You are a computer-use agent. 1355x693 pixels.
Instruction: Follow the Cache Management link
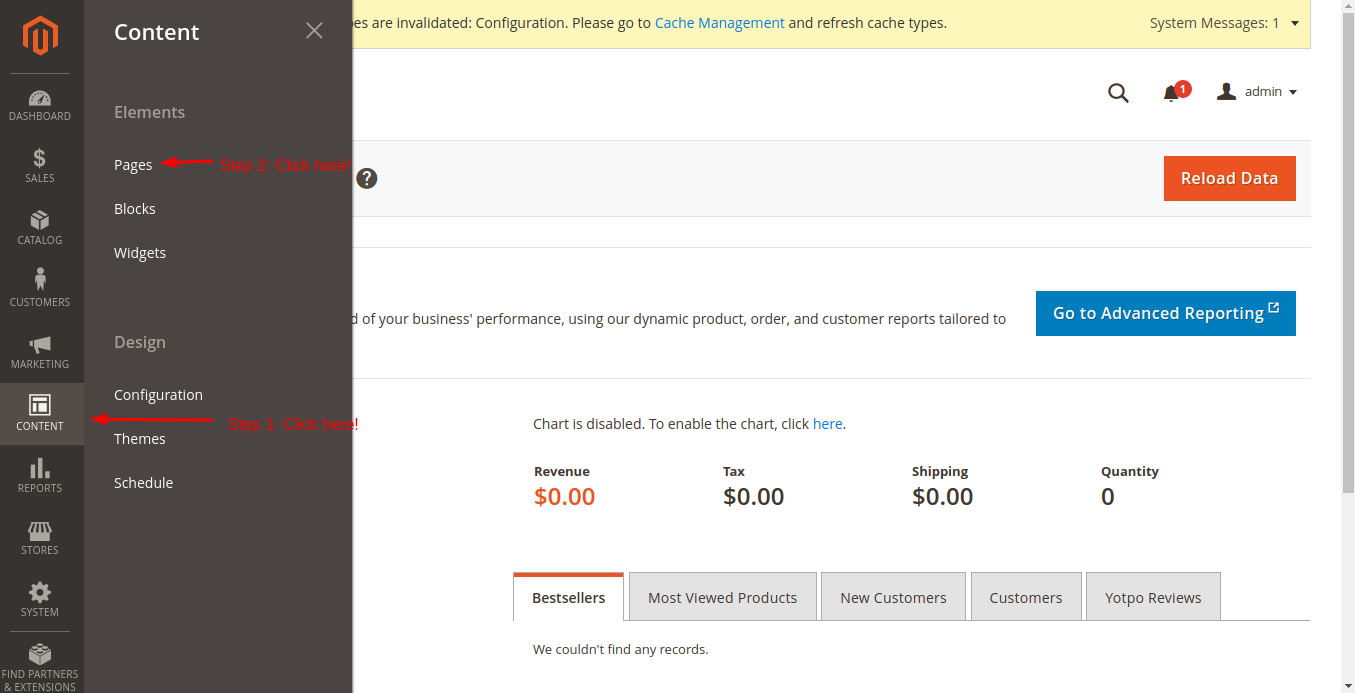719,23
